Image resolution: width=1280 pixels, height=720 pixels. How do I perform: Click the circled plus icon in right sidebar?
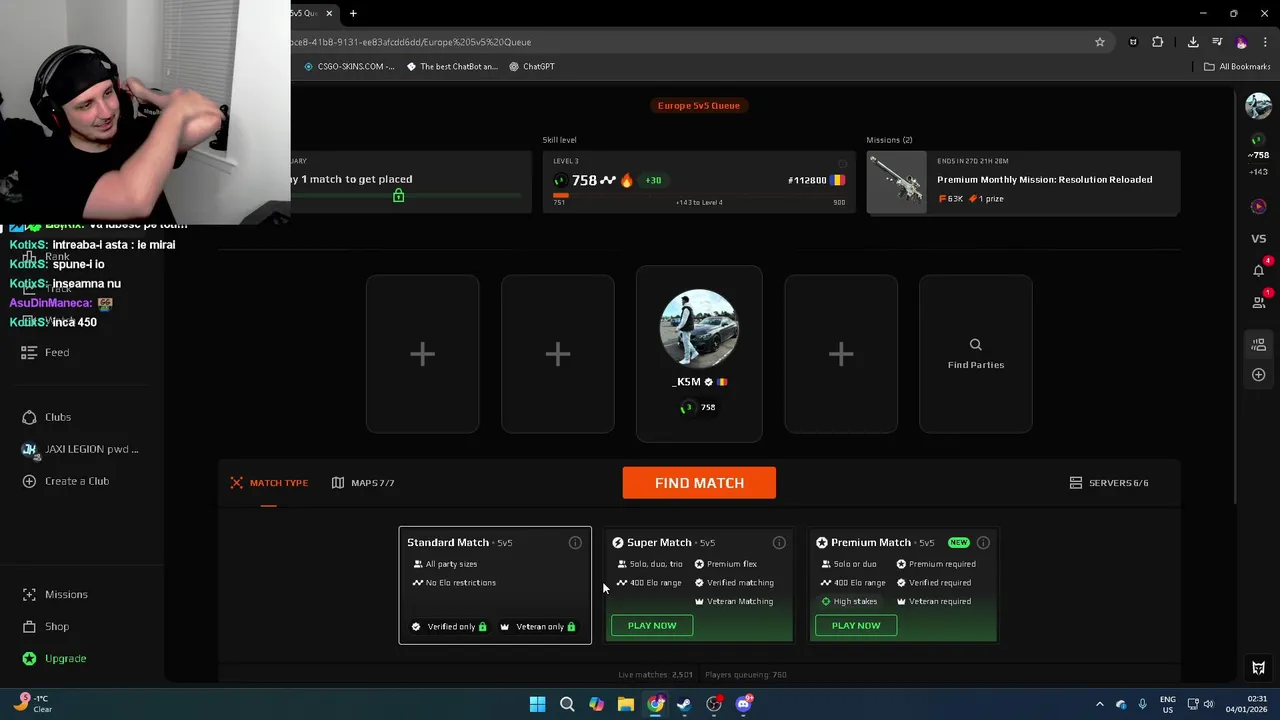(1258, 374)
